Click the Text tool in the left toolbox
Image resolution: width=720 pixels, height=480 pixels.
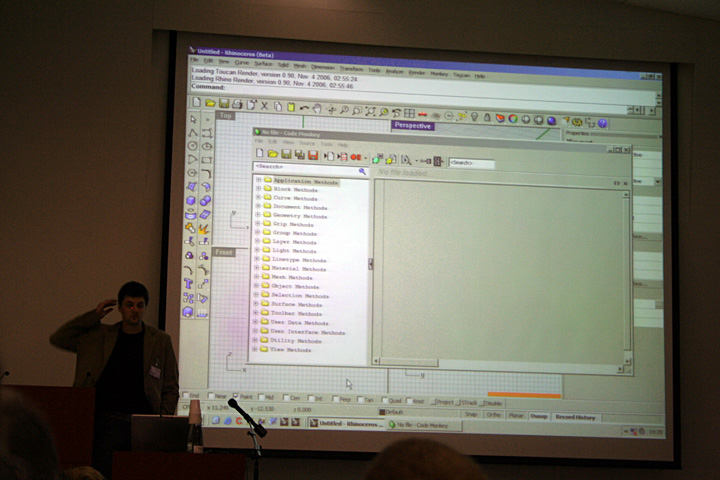tap(189, 283)
